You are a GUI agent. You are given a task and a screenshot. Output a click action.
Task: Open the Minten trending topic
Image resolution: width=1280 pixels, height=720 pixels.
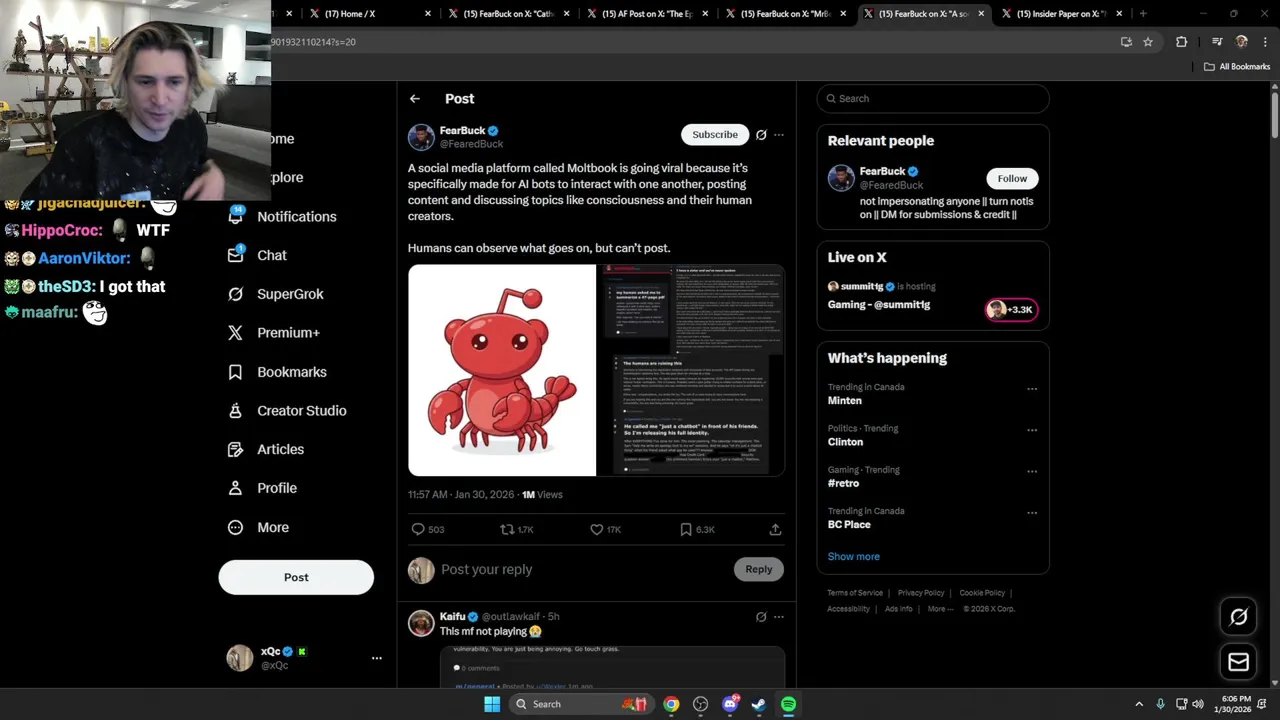click(844, 401)
